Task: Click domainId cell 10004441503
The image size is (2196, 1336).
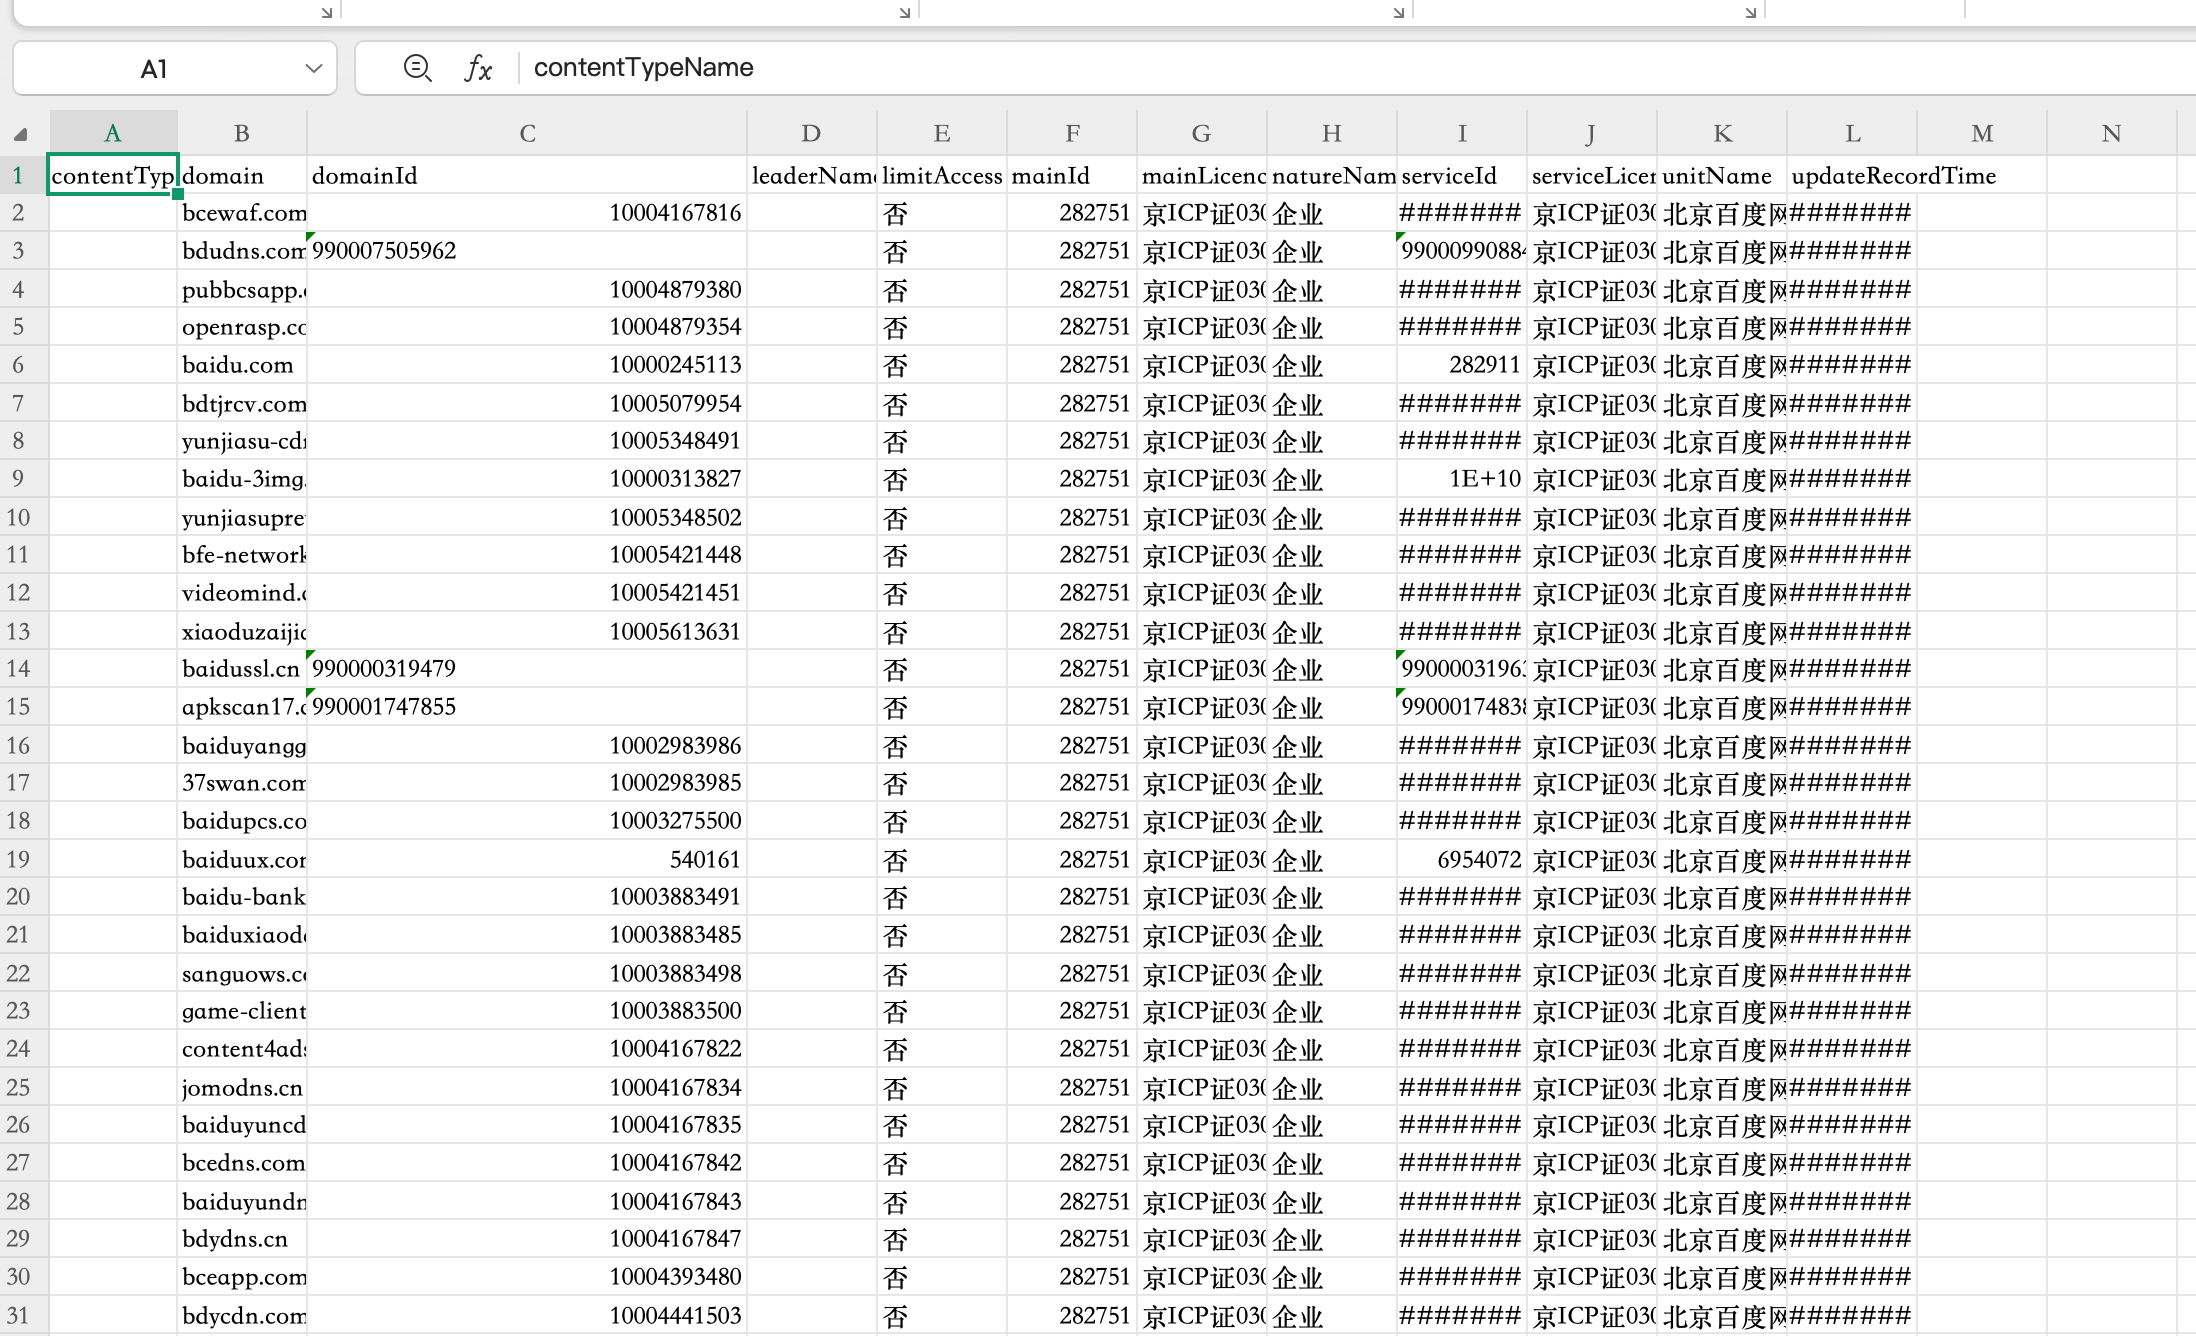Action: (x=527, y=1315)
